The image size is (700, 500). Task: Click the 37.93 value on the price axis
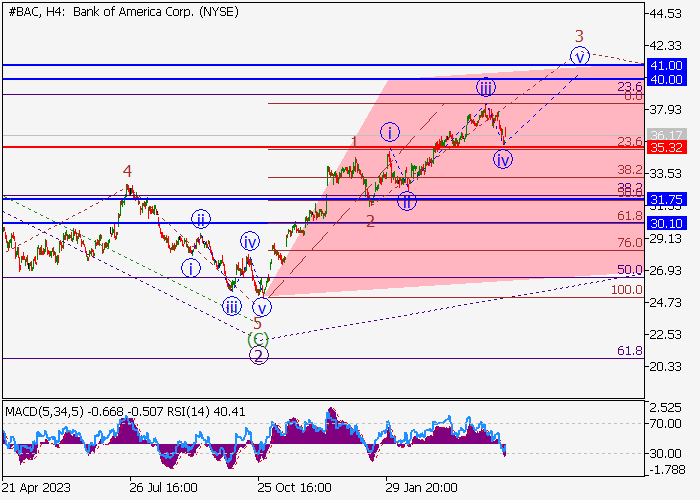click(x=666, y=109)
